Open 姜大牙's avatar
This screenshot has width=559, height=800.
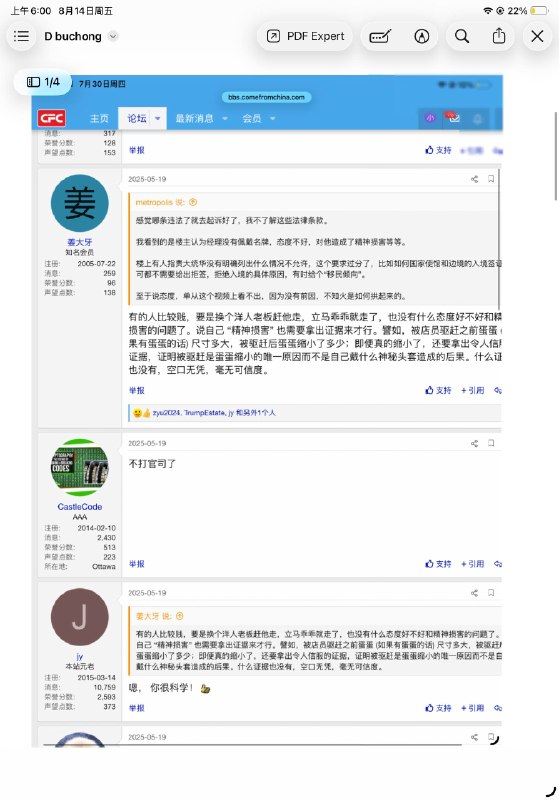coord(80,203)
